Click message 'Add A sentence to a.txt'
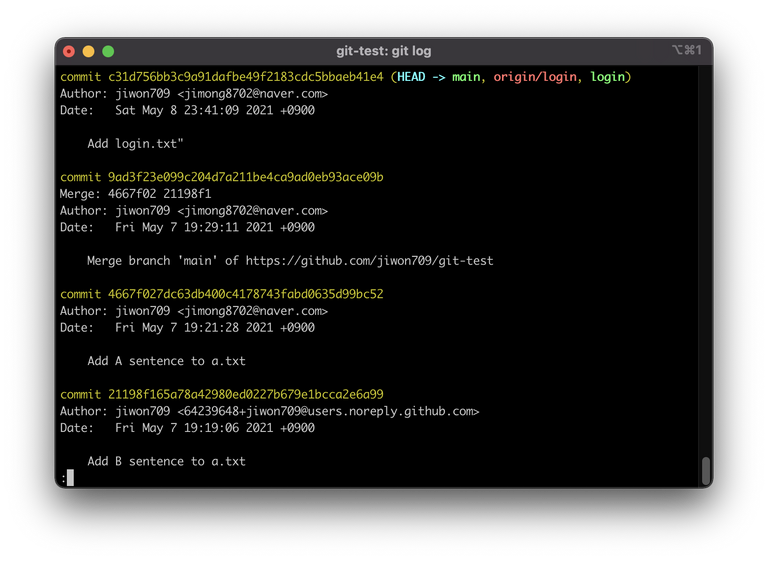768x561 pixels. pyautogui.click(x=167, y=361)
